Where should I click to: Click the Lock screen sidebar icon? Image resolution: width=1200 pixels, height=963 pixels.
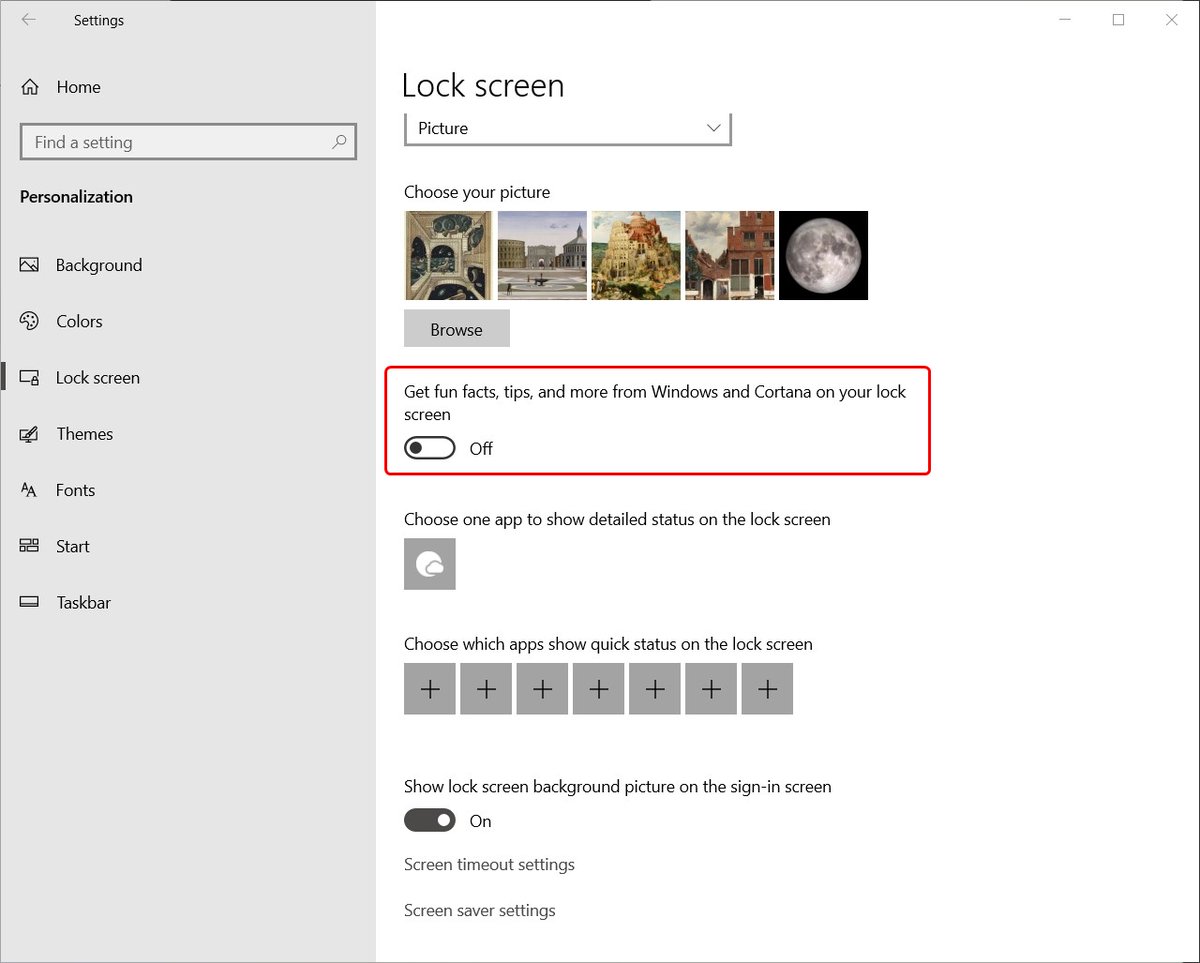coord(29,378)
